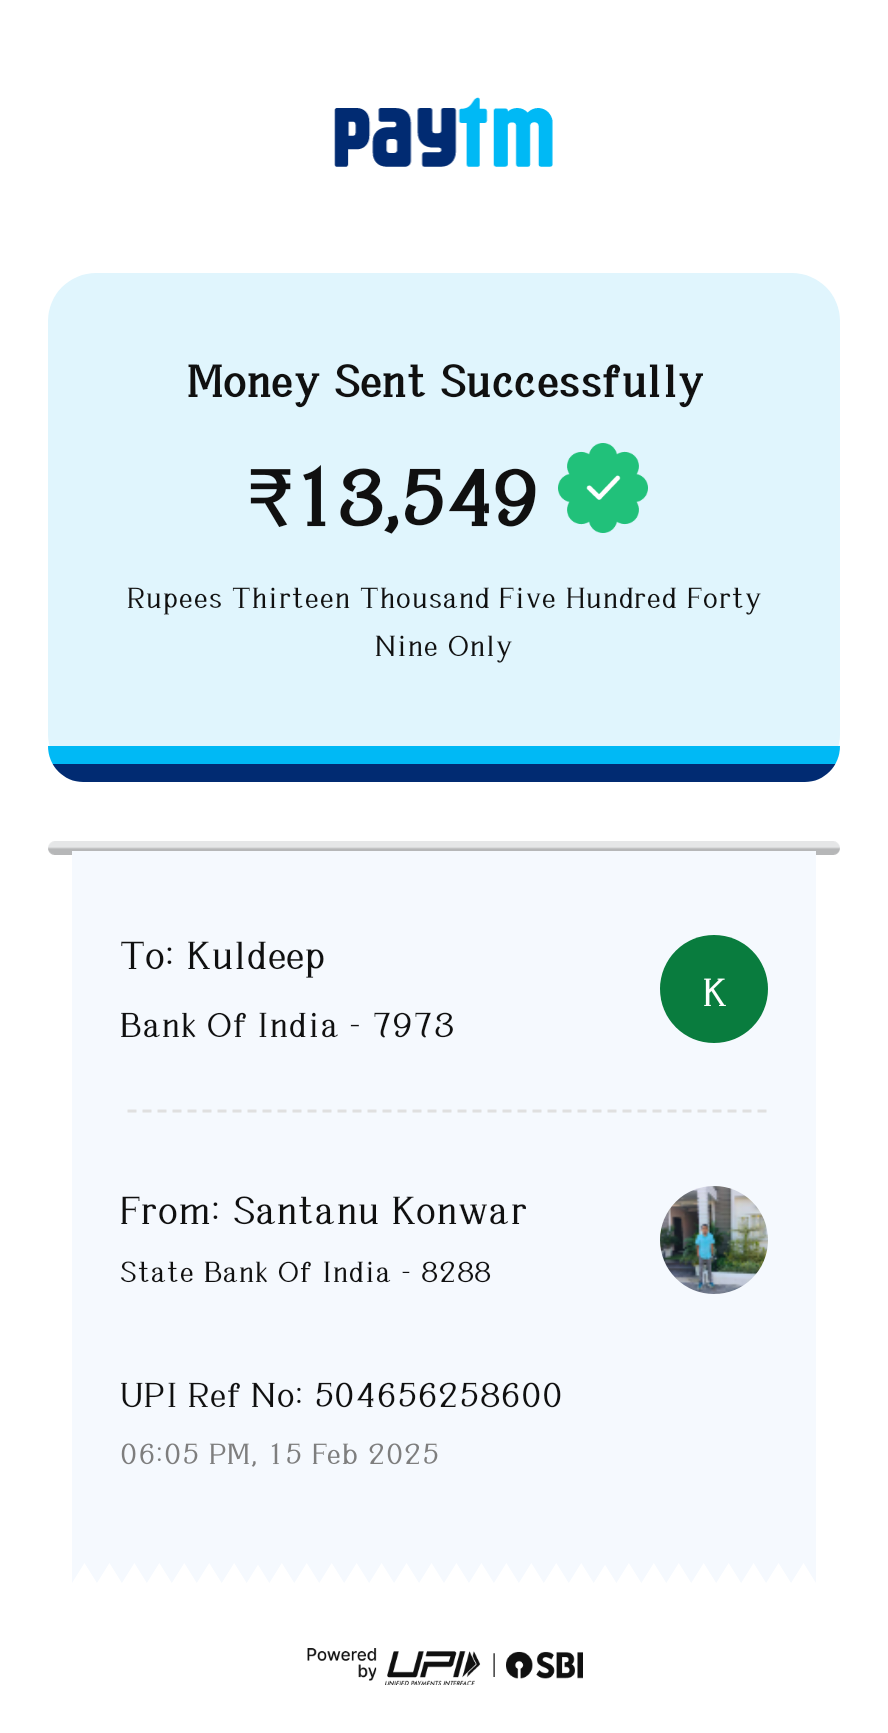Click the light blue stripe under amount card
888x1733 pixels.
pyautogui.click(x=444, y=755)
